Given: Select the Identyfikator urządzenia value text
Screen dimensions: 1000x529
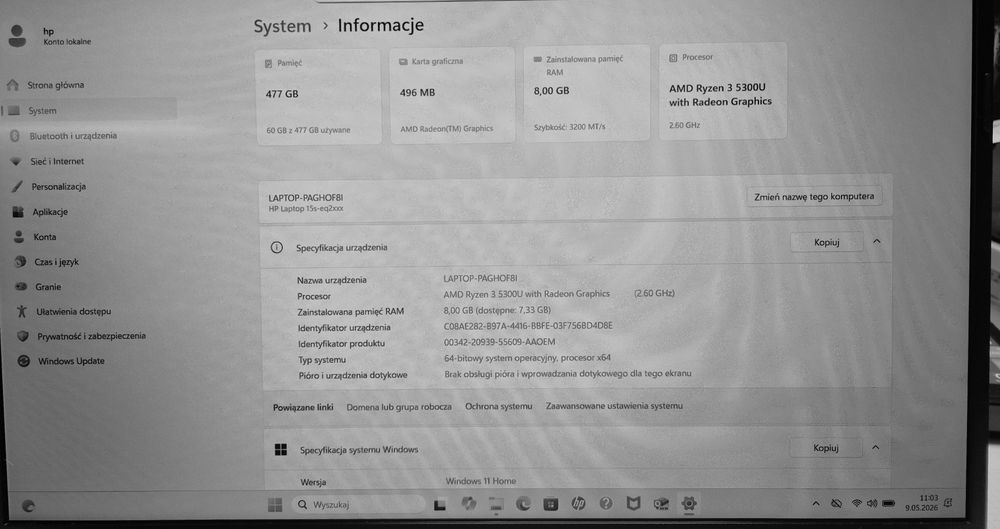Looking at the screenshot, I should [527, 326].
